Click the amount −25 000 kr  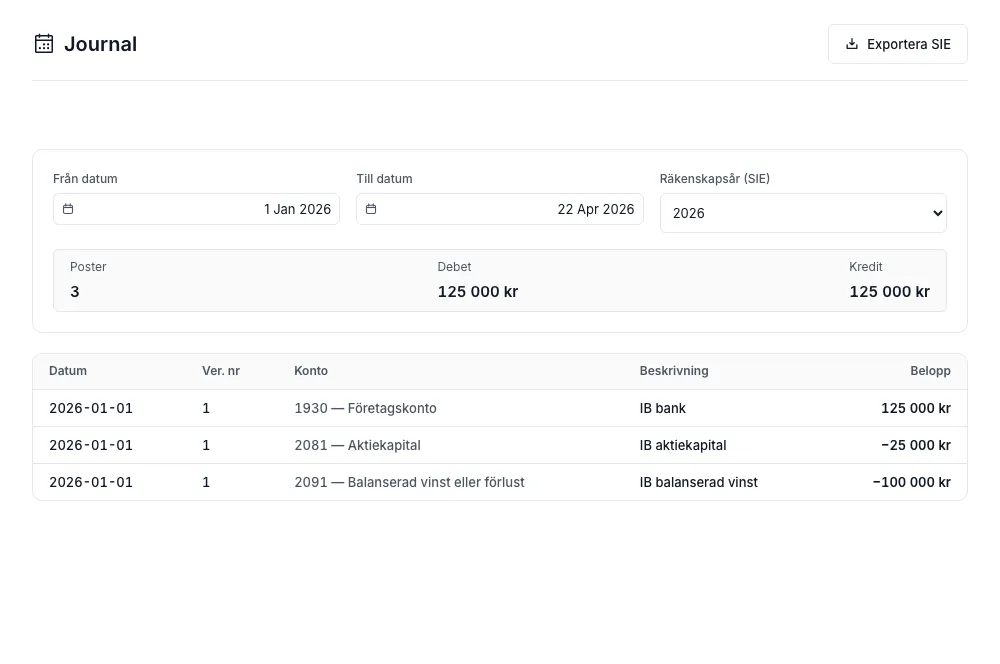pos(916,445)
